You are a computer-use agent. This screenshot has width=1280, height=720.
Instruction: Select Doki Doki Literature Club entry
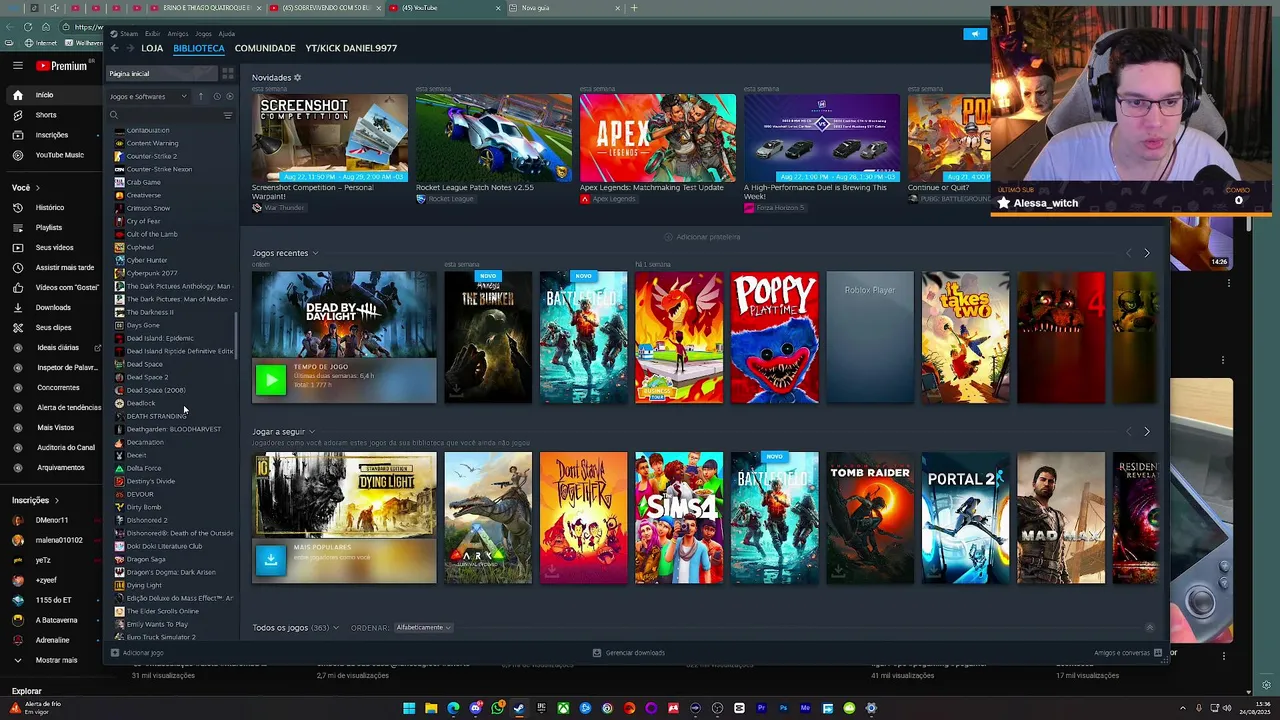pos(164,546)
